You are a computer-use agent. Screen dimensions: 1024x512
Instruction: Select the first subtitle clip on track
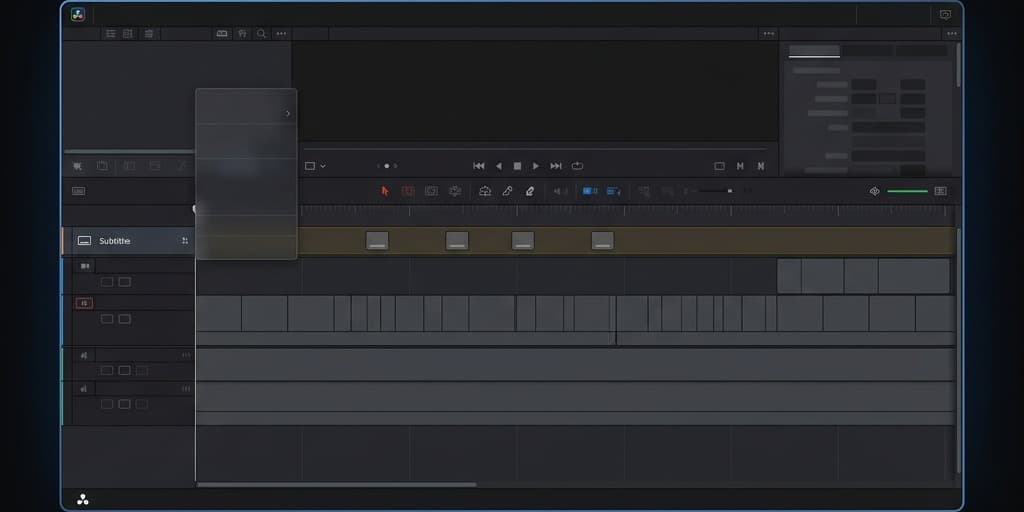(377, 241)
